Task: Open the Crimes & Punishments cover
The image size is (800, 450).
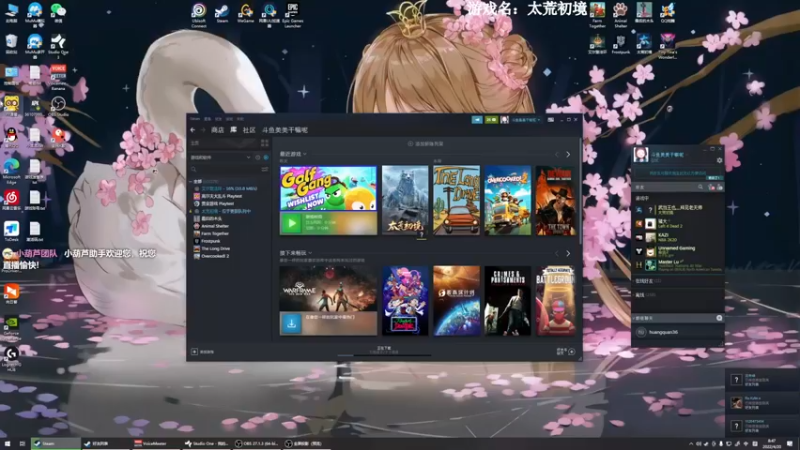Action: click(x=508, y=301)
